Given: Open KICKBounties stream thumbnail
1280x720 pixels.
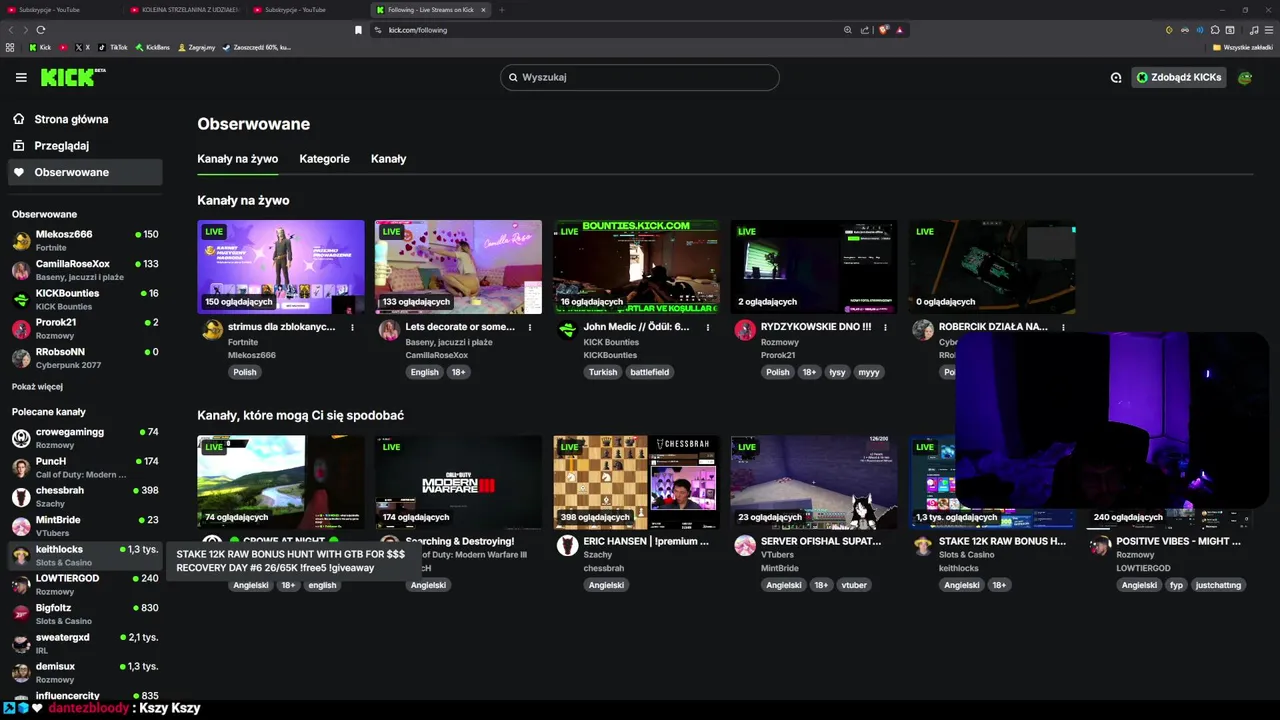Looking at the screenshot, I should tap(636, 267).
